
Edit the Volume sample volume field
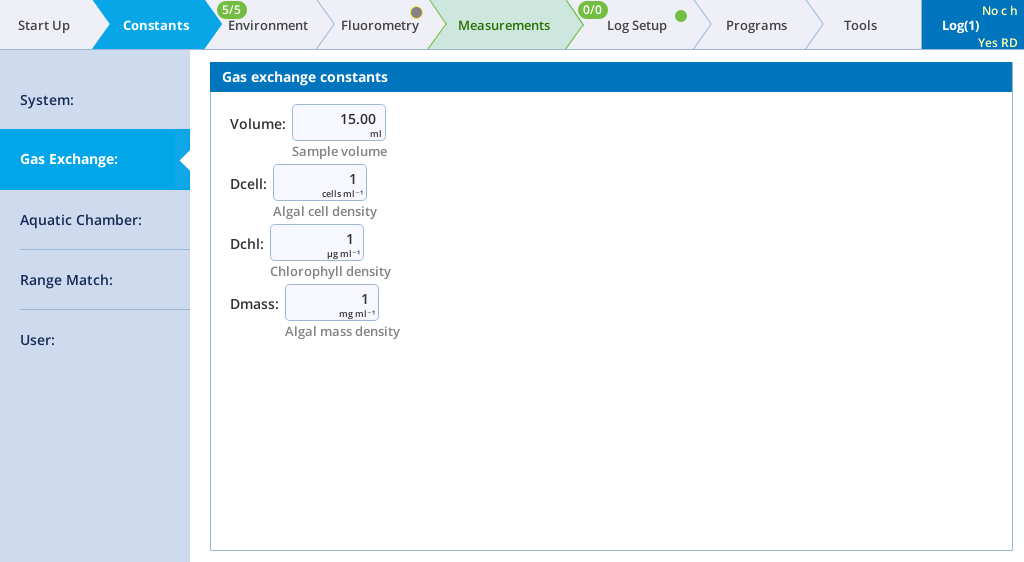click(x=338, y=122)
